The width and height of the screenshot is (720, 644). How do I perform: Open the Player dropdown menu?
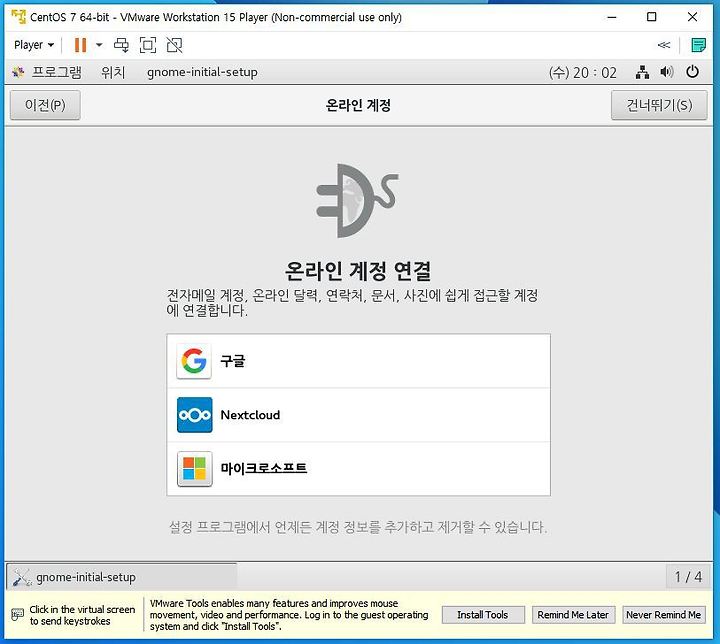coord(34,45)
